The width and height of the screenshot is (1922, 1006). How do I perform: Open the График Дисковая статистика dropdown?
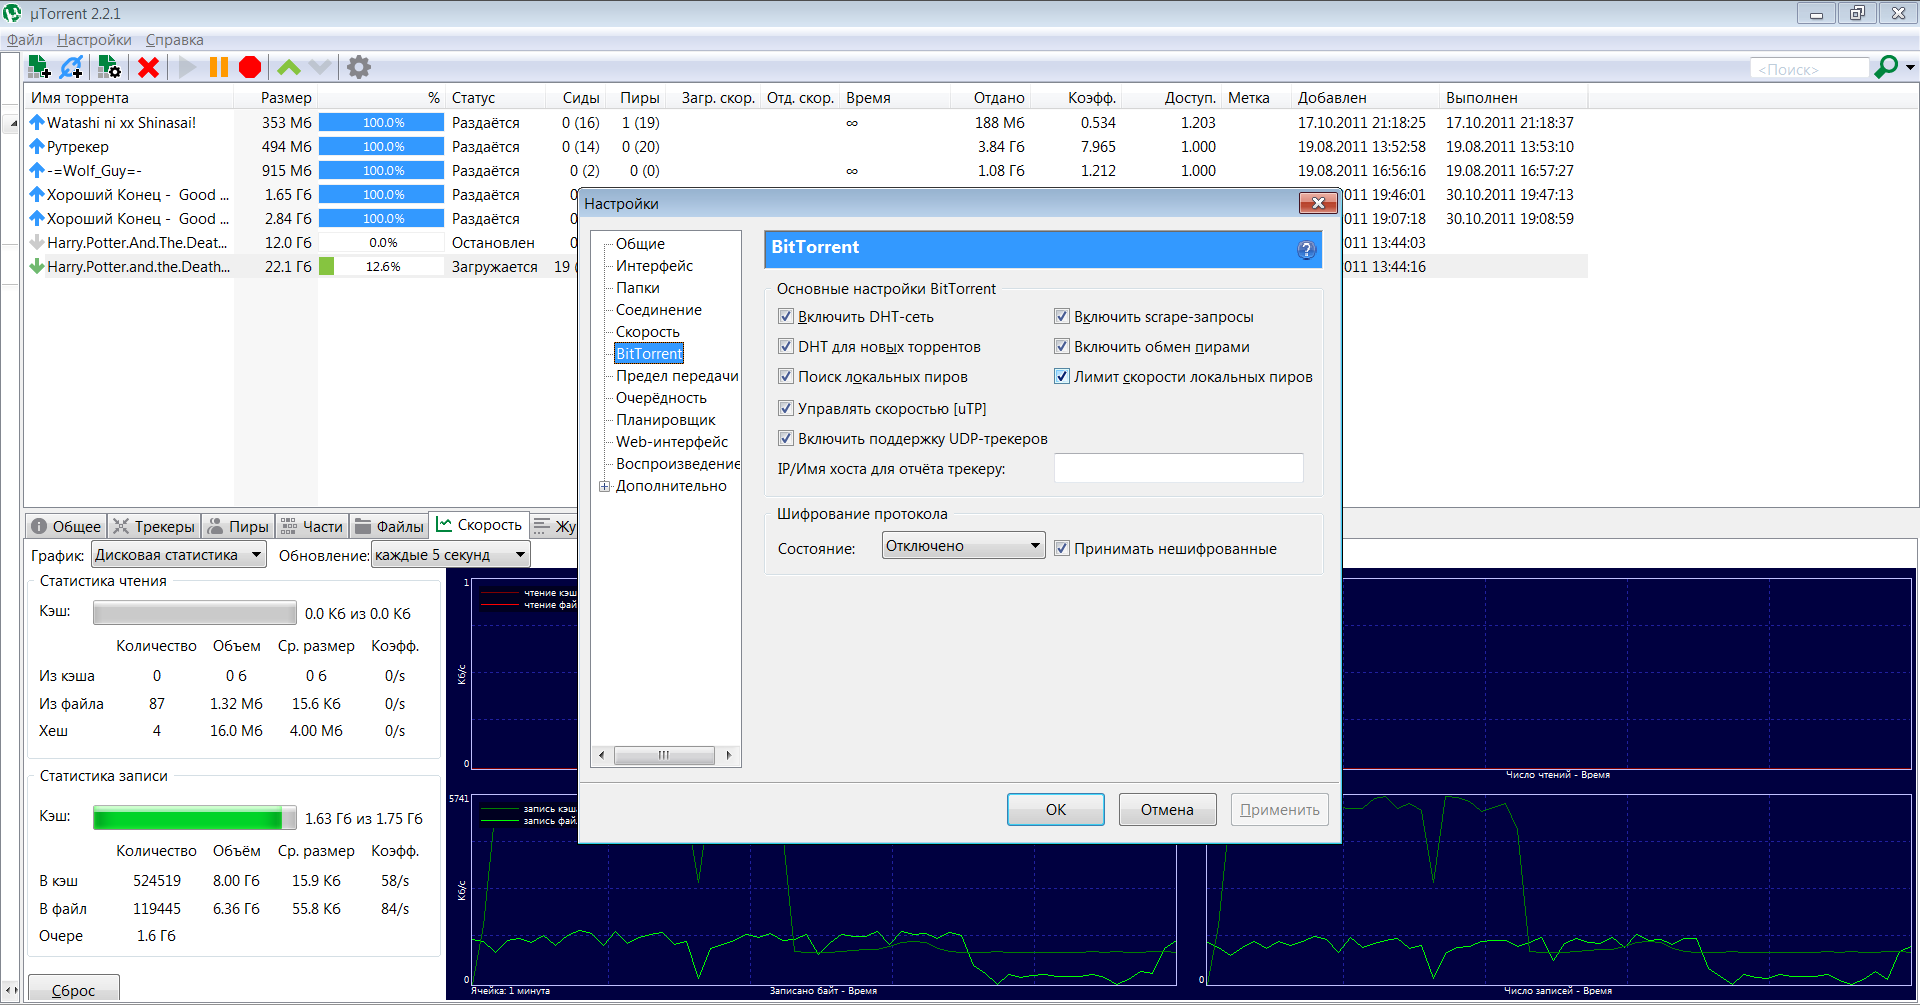pos(179,554)
